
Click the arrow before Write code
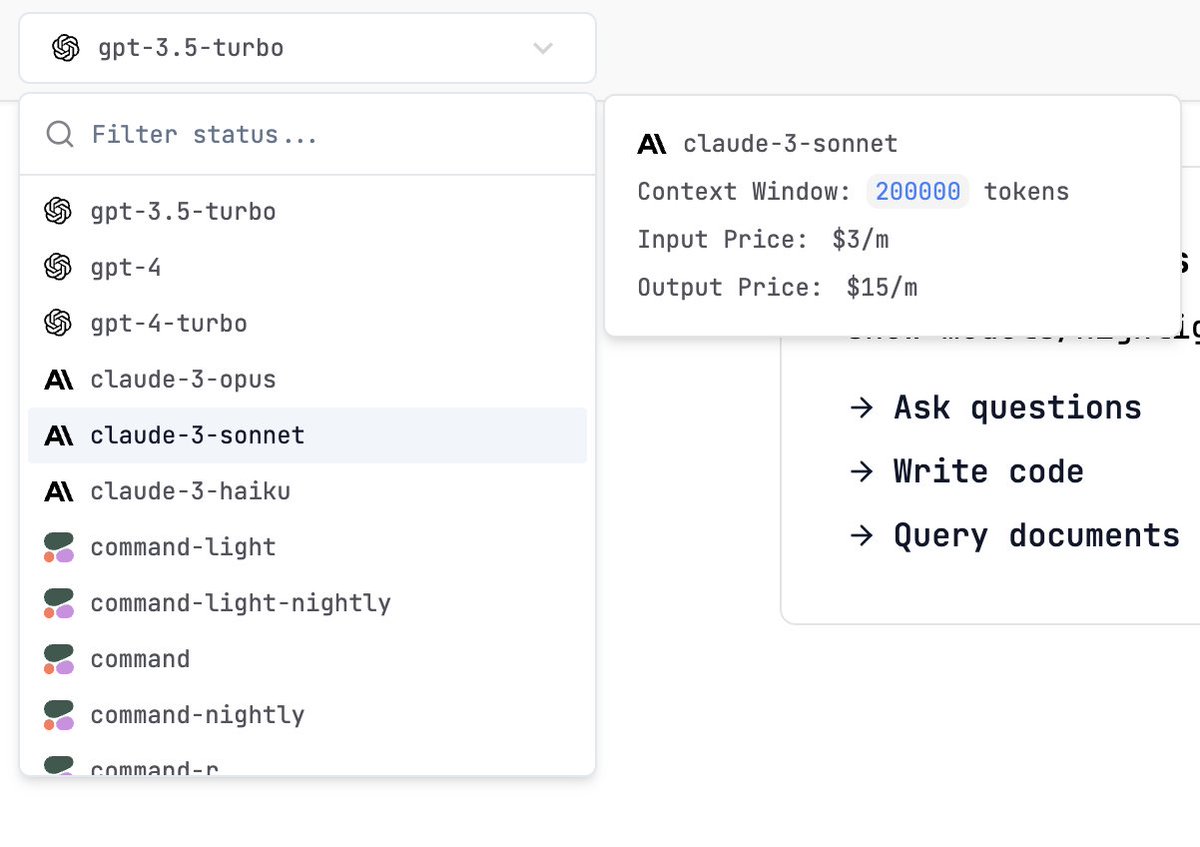861,472
